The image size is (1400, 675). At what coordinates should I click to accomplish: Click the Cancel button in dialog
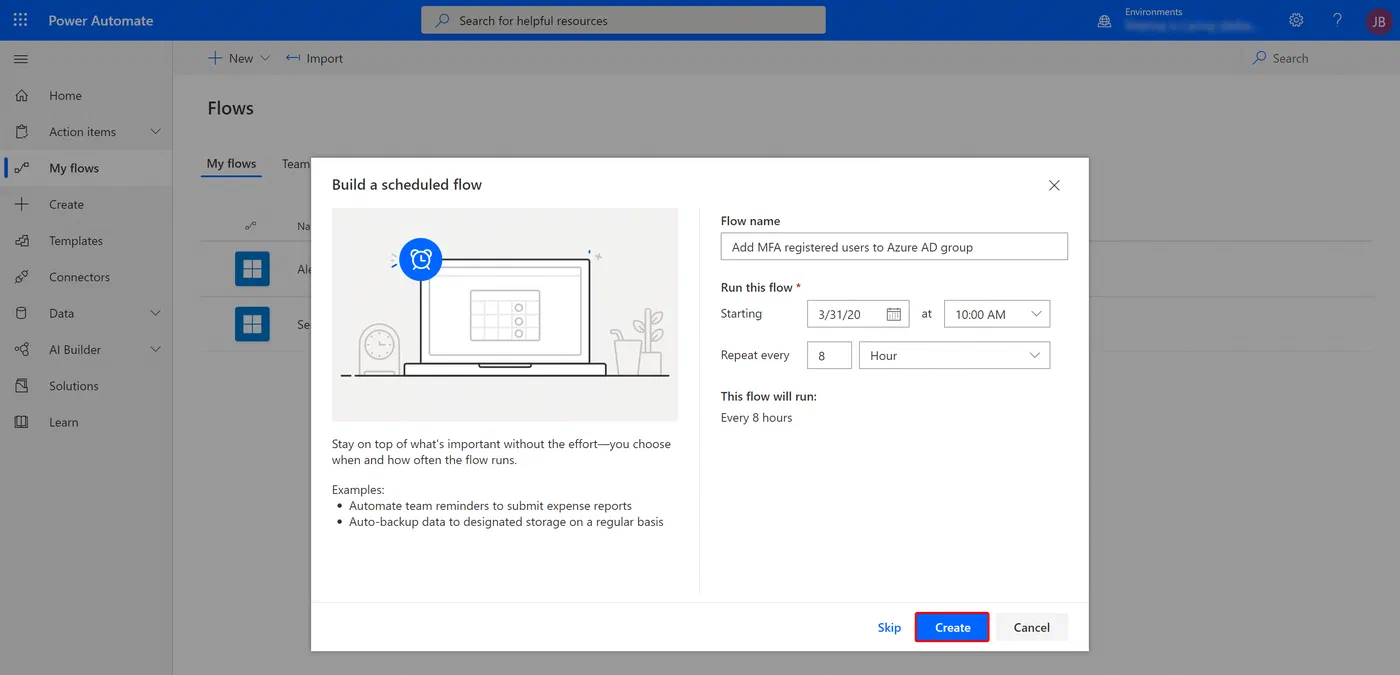click(x=1031, y=627)
